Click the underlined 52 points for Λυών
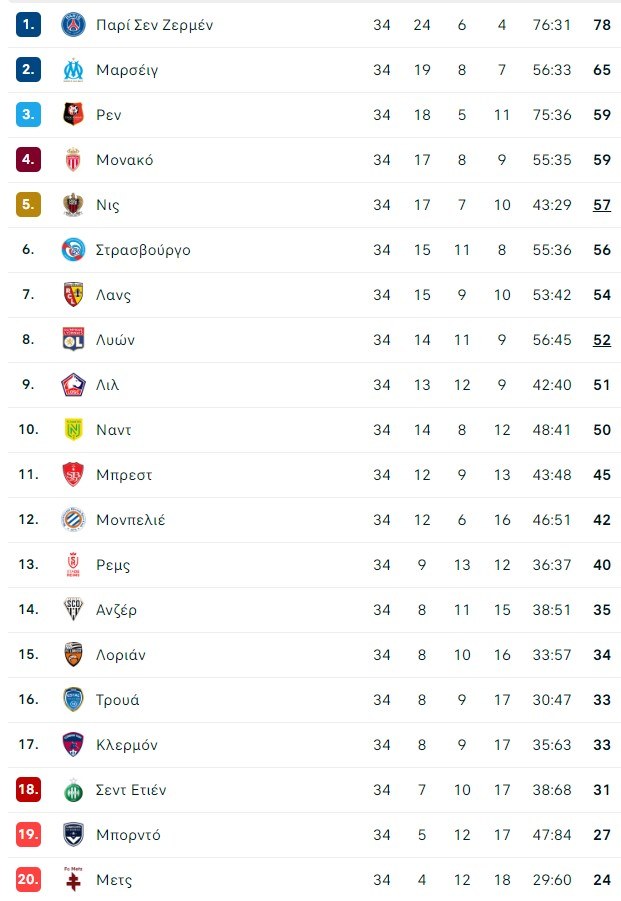The image size is (621, 901). click(x=601, y=340)
